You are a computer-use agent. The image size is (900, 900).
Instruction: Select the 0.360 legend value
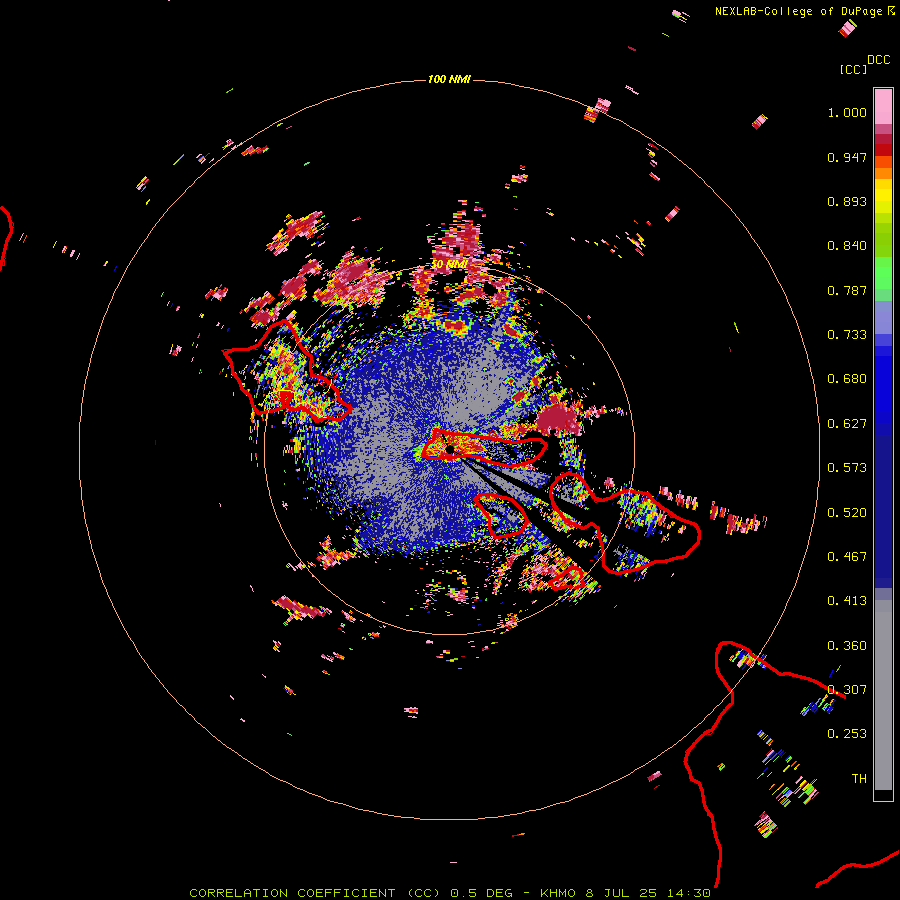click(x=847, y=646)
